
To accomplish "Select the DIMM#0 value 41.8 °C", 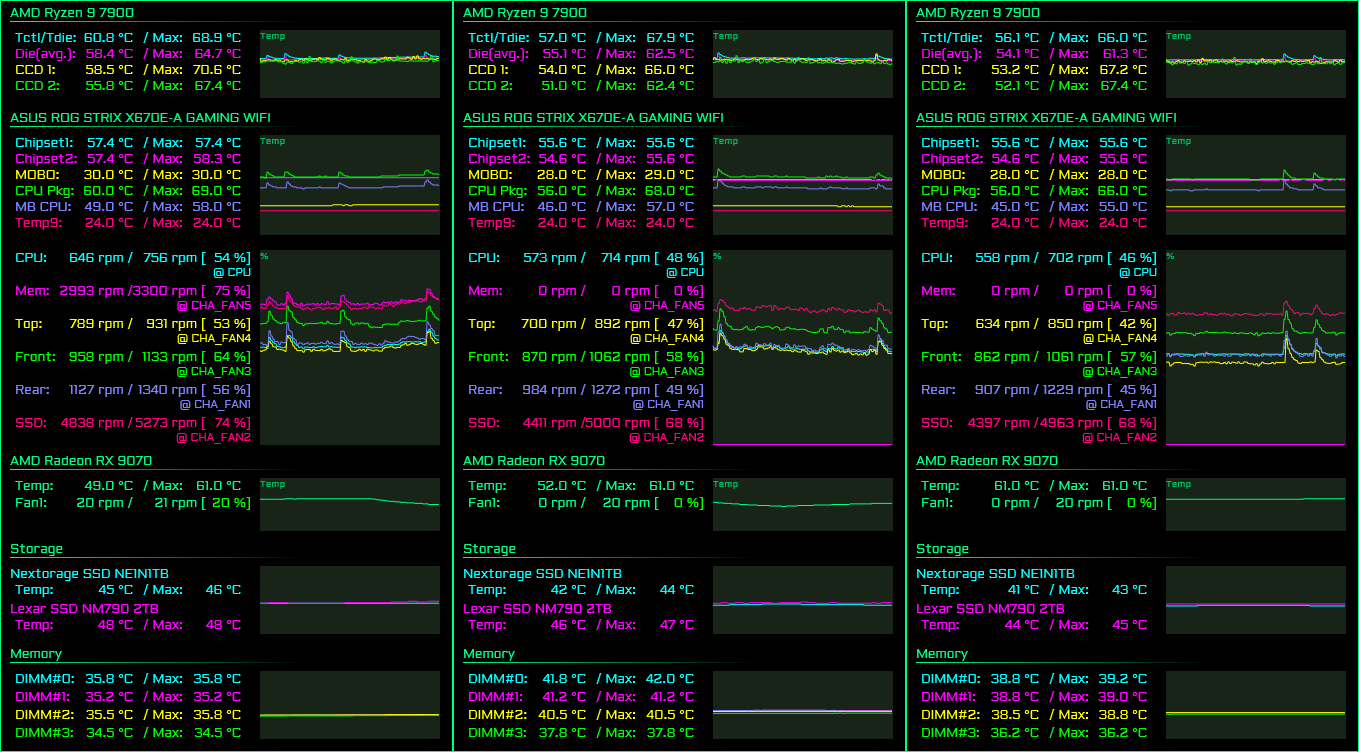I will [563, 679].
